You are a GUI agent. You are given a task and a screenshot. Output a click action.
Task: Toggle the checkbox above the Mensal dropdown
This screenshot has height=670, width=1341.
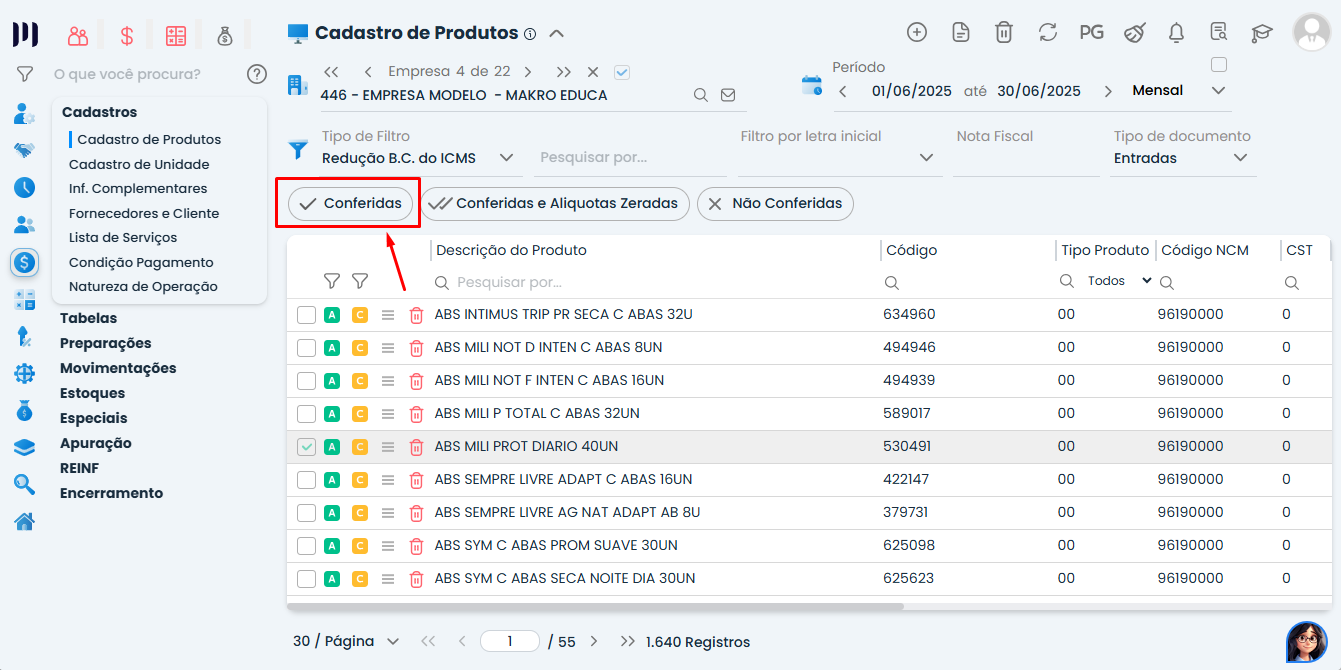click(x=1218, y=65)
